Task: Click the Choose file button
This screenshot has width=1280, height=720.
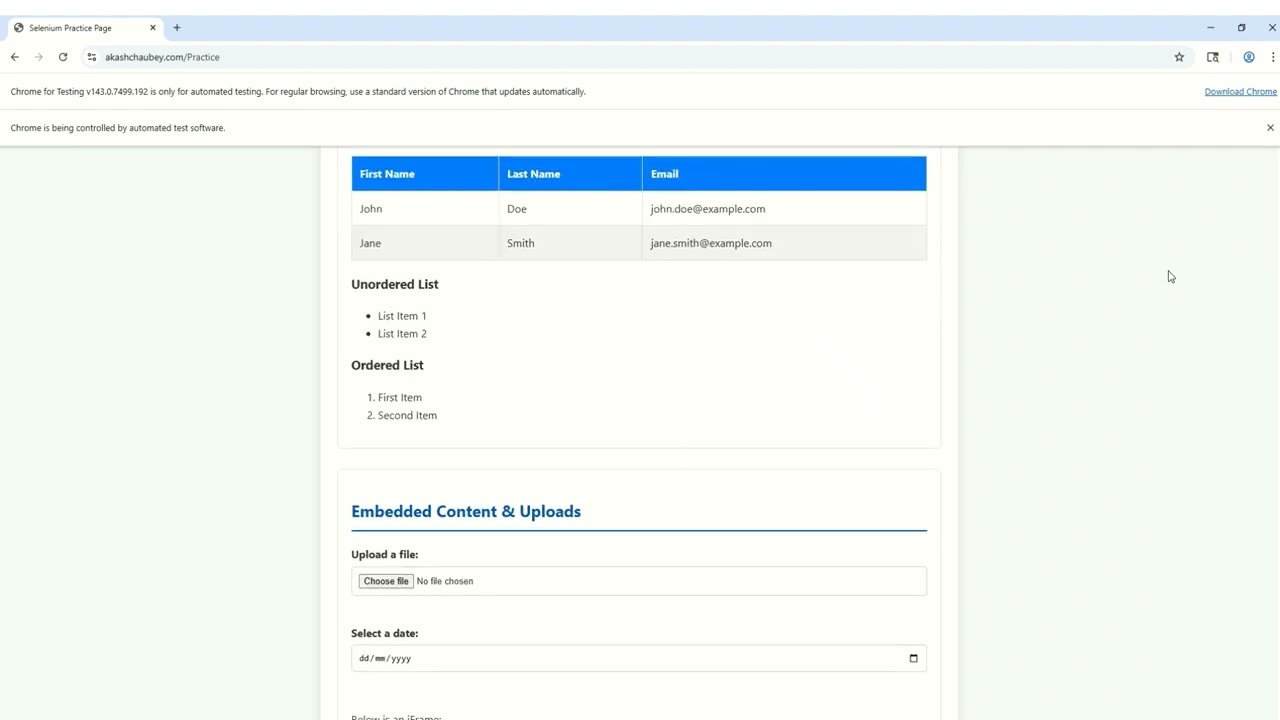Action: [x=386, y=581]
